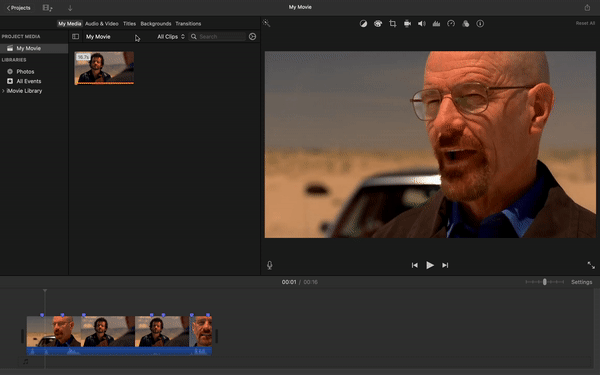Open Noise Reduction and Equalizer icon
Screen dimensions: 600x375
[436, 24]
